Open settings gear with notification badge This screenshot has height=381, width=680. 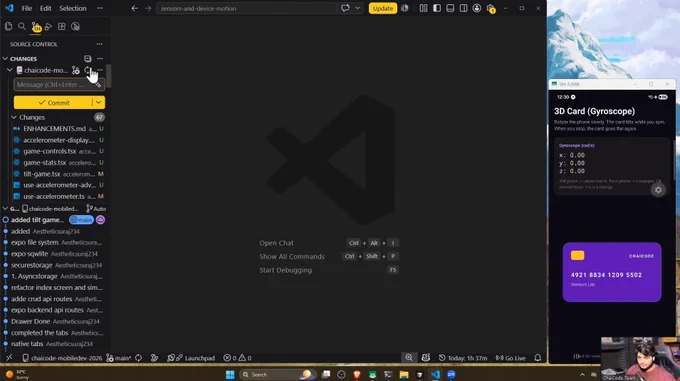pos(490,9)
